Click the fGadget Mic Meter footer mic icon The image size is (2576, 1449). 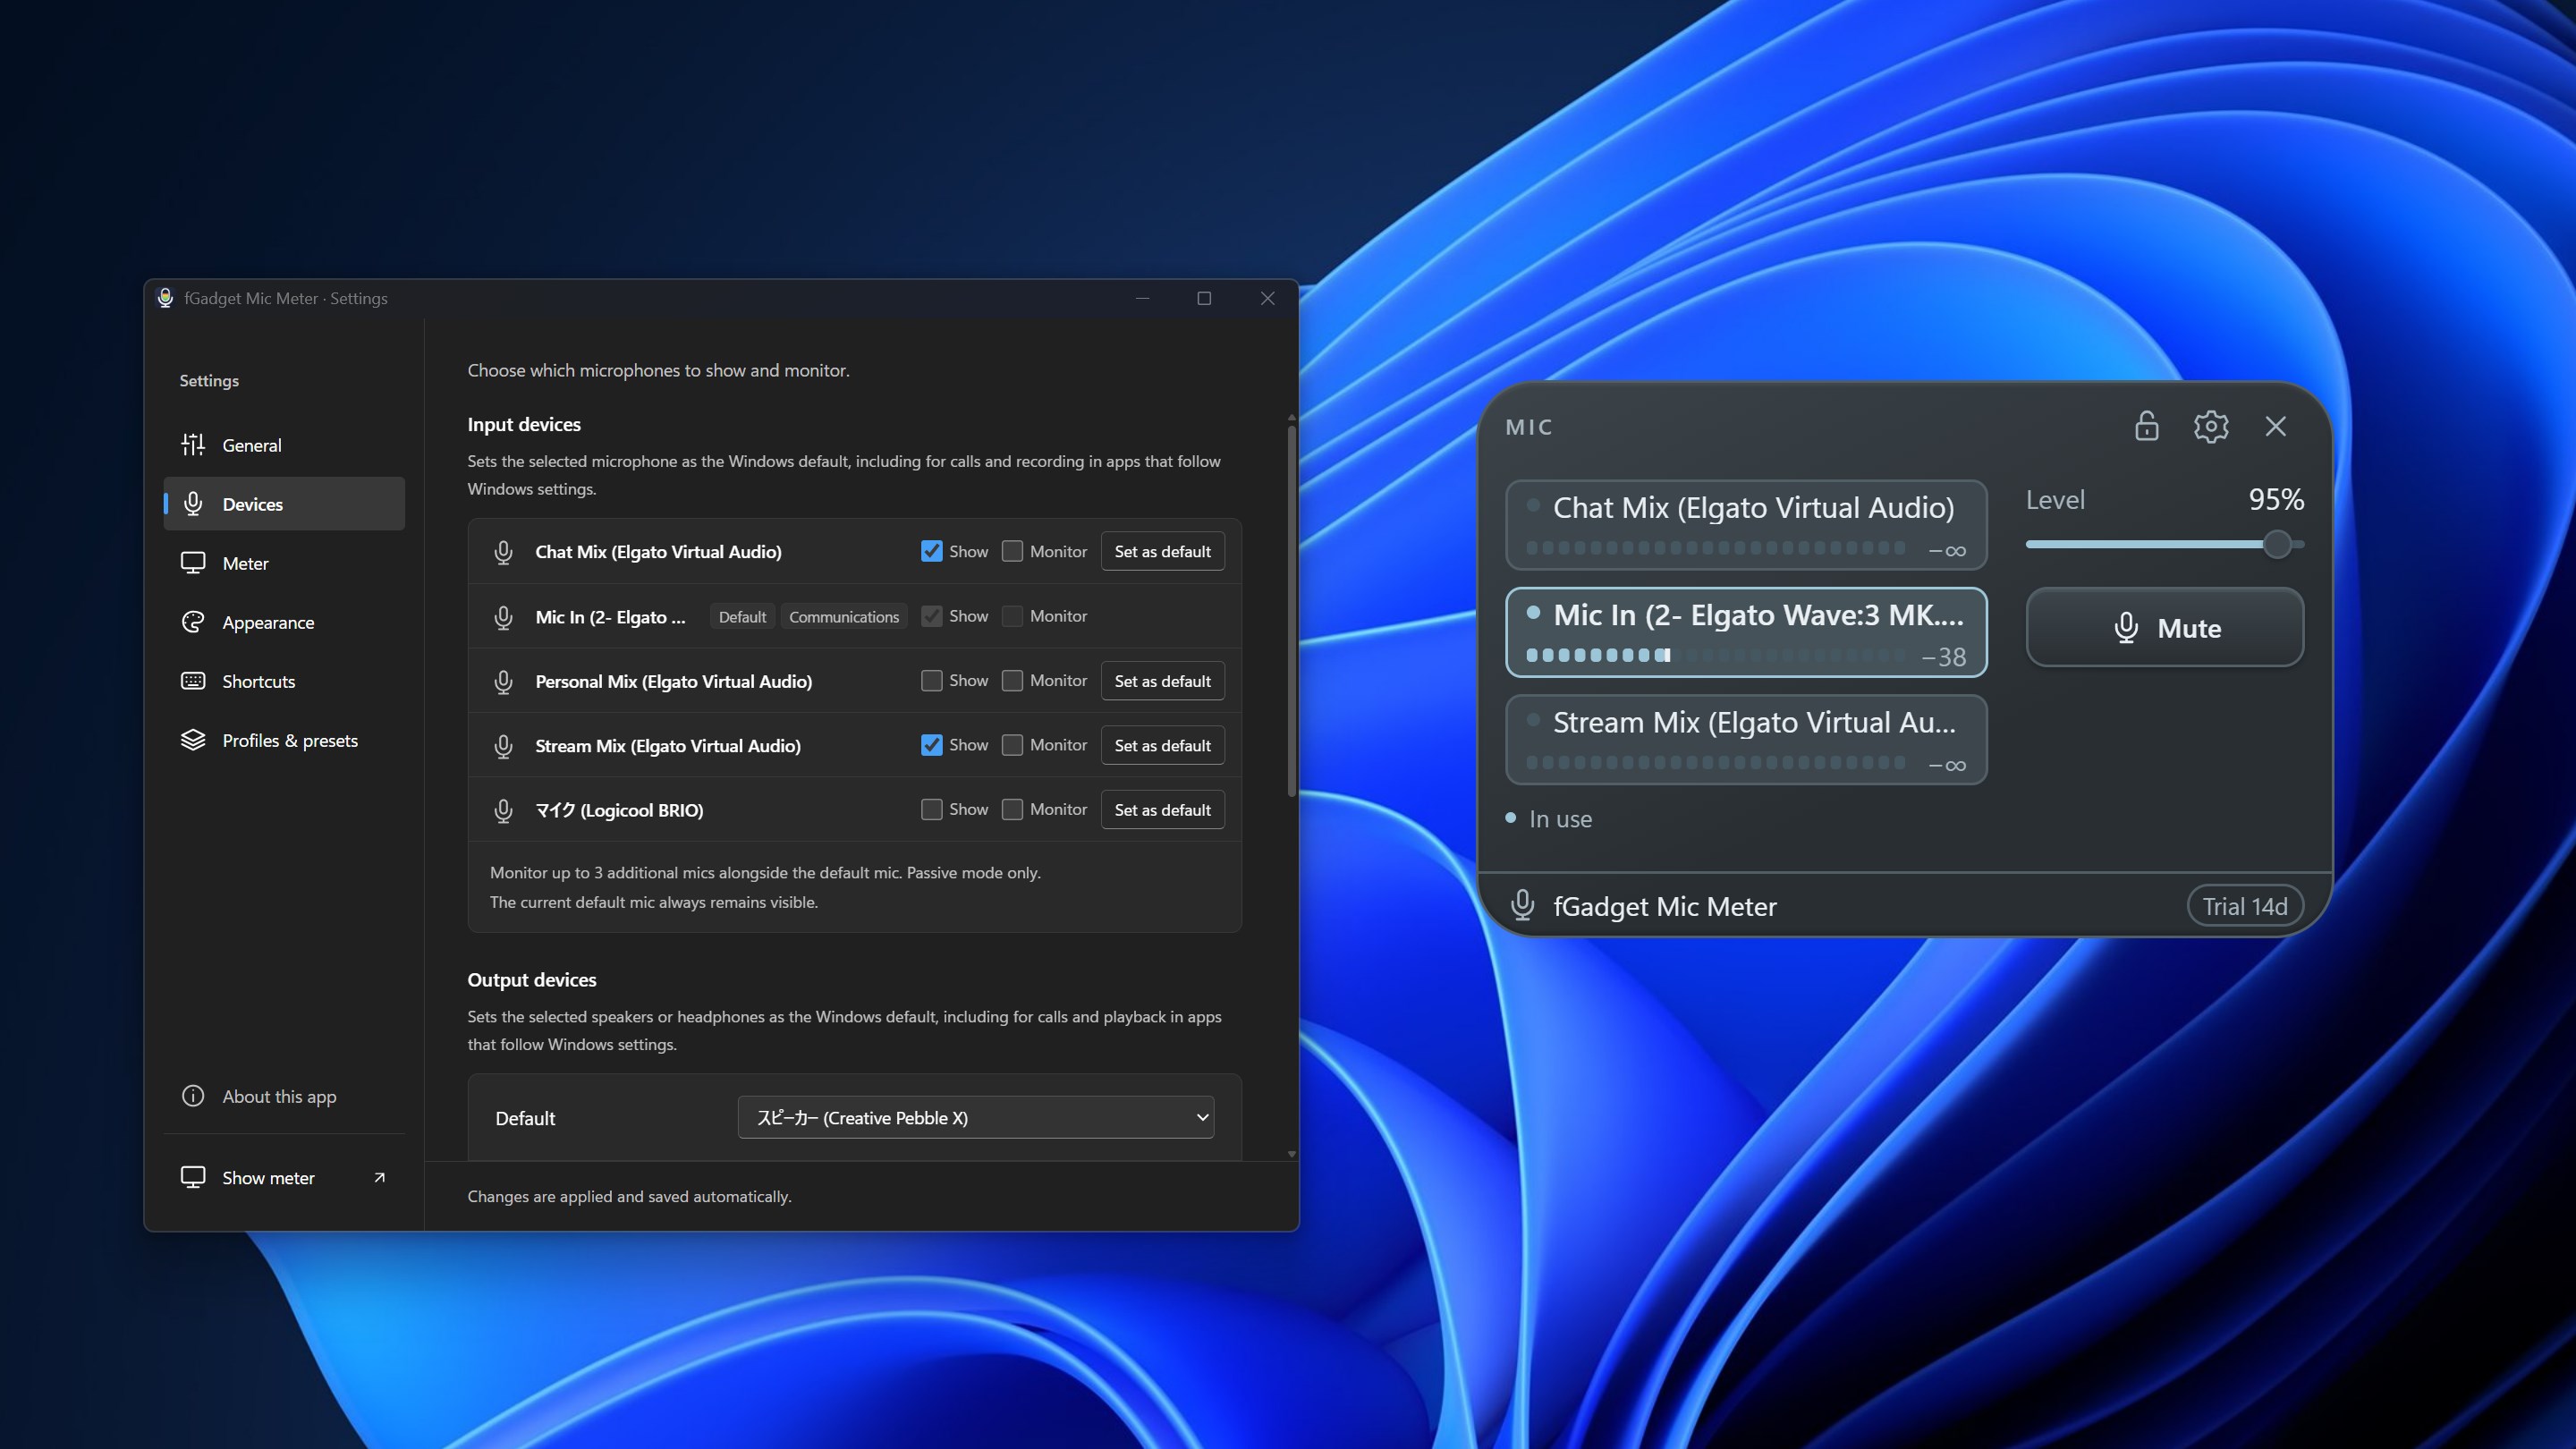1522,905
